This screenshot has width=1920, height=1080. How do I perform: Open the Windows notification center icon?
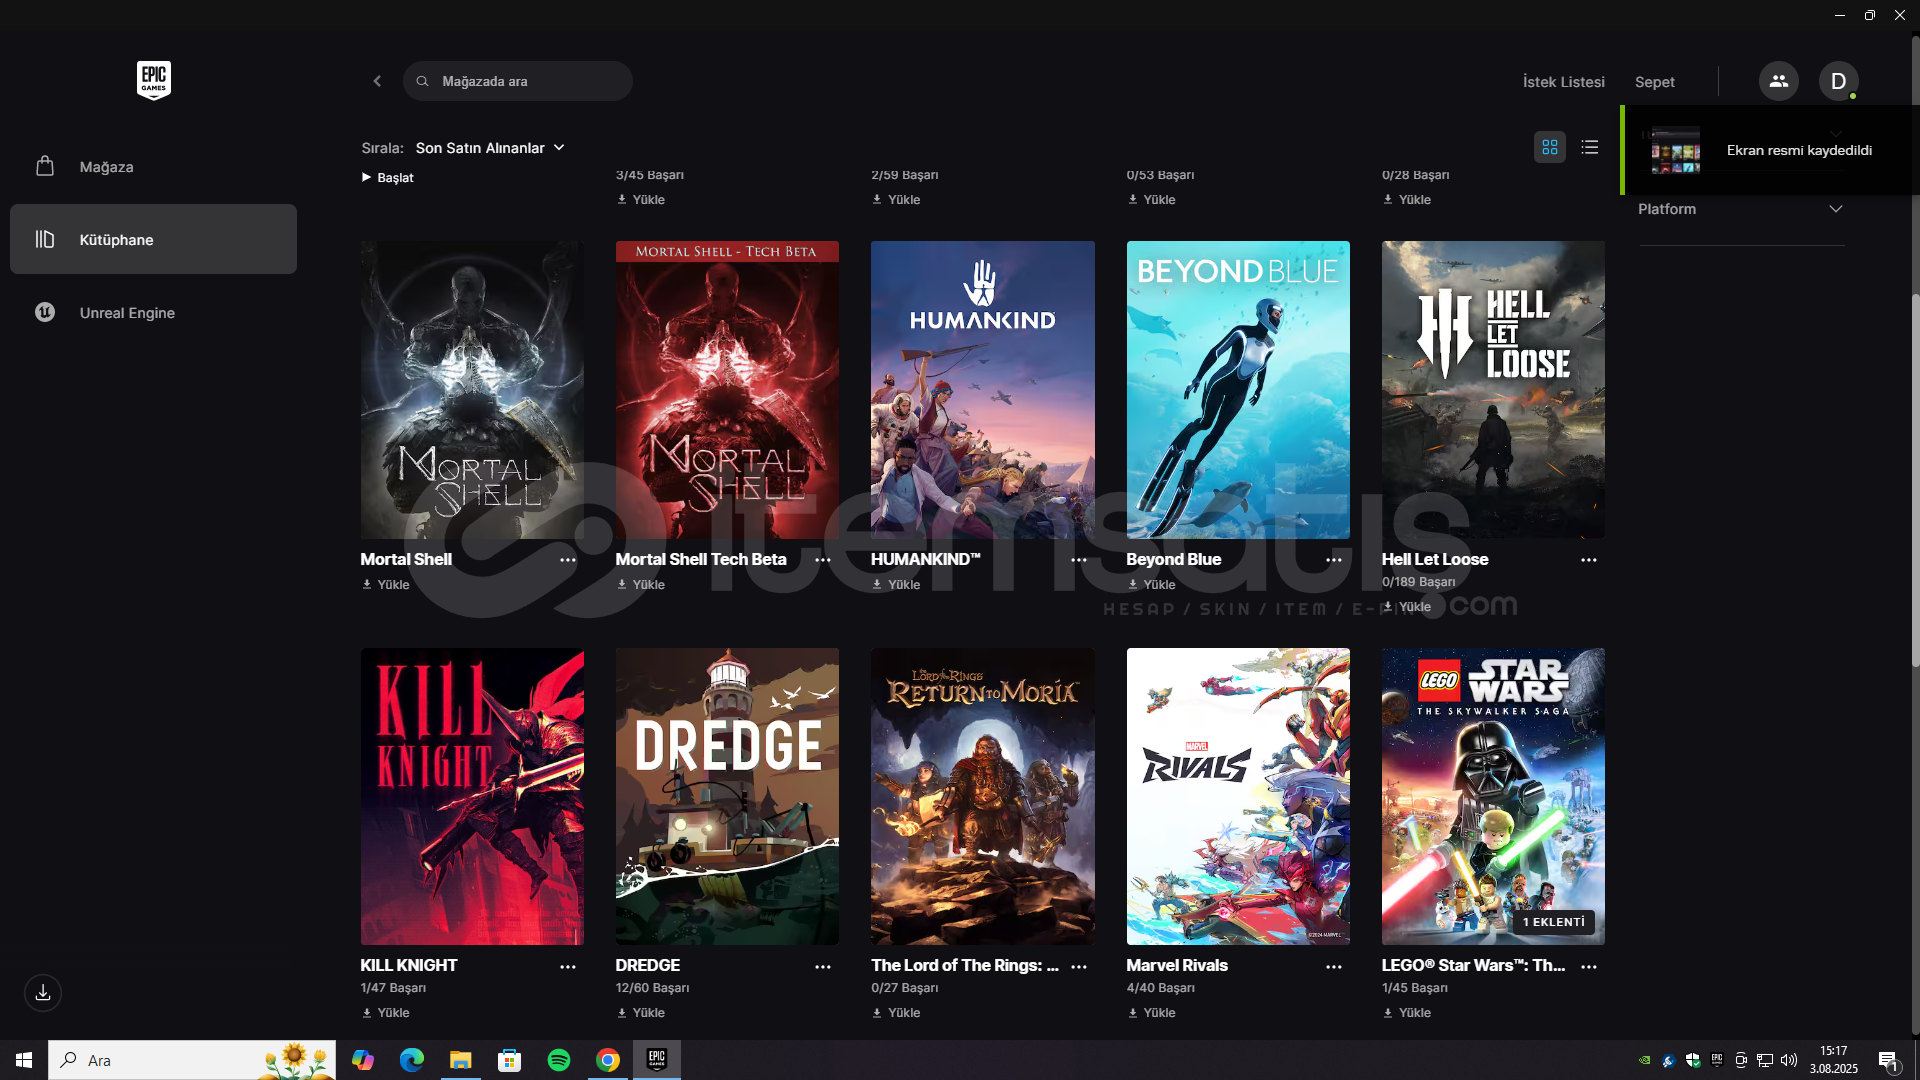tap(1888, 1060)
